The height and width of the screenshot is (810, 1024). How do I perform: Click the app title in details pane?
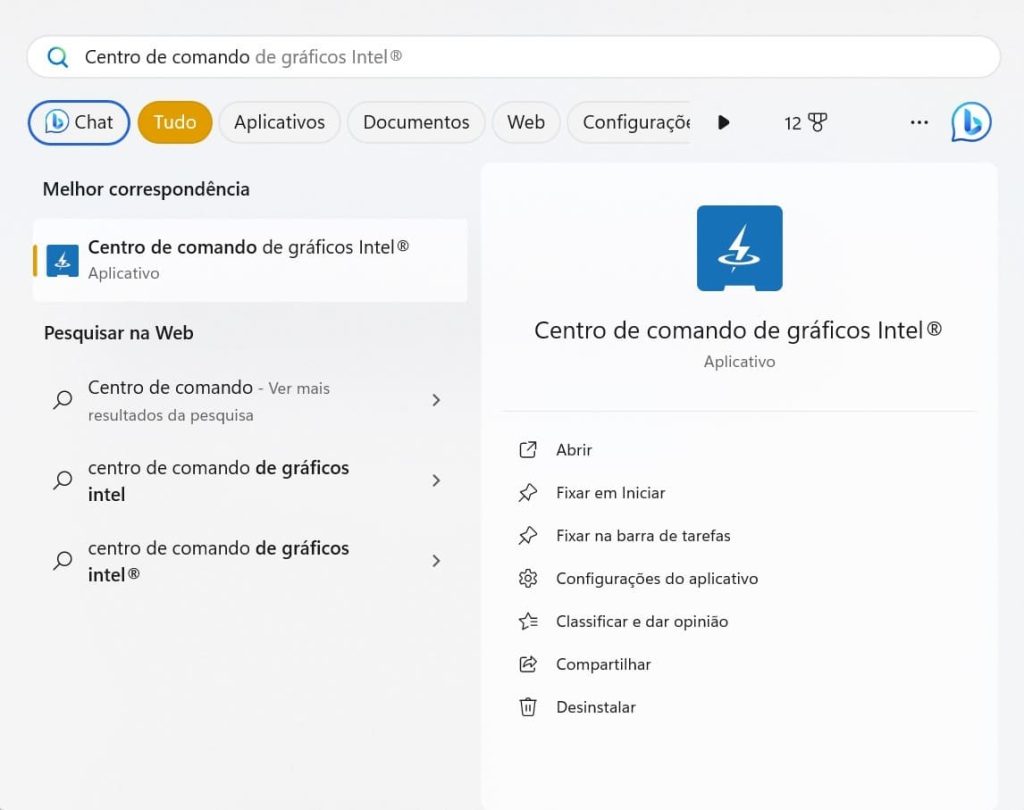738,331
